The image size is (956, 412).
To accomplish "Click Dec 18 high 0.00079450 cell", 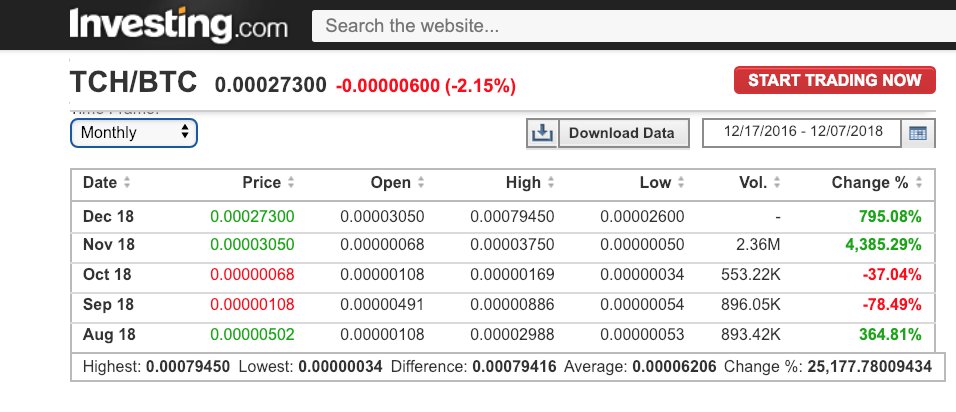I will pos(512,216).
